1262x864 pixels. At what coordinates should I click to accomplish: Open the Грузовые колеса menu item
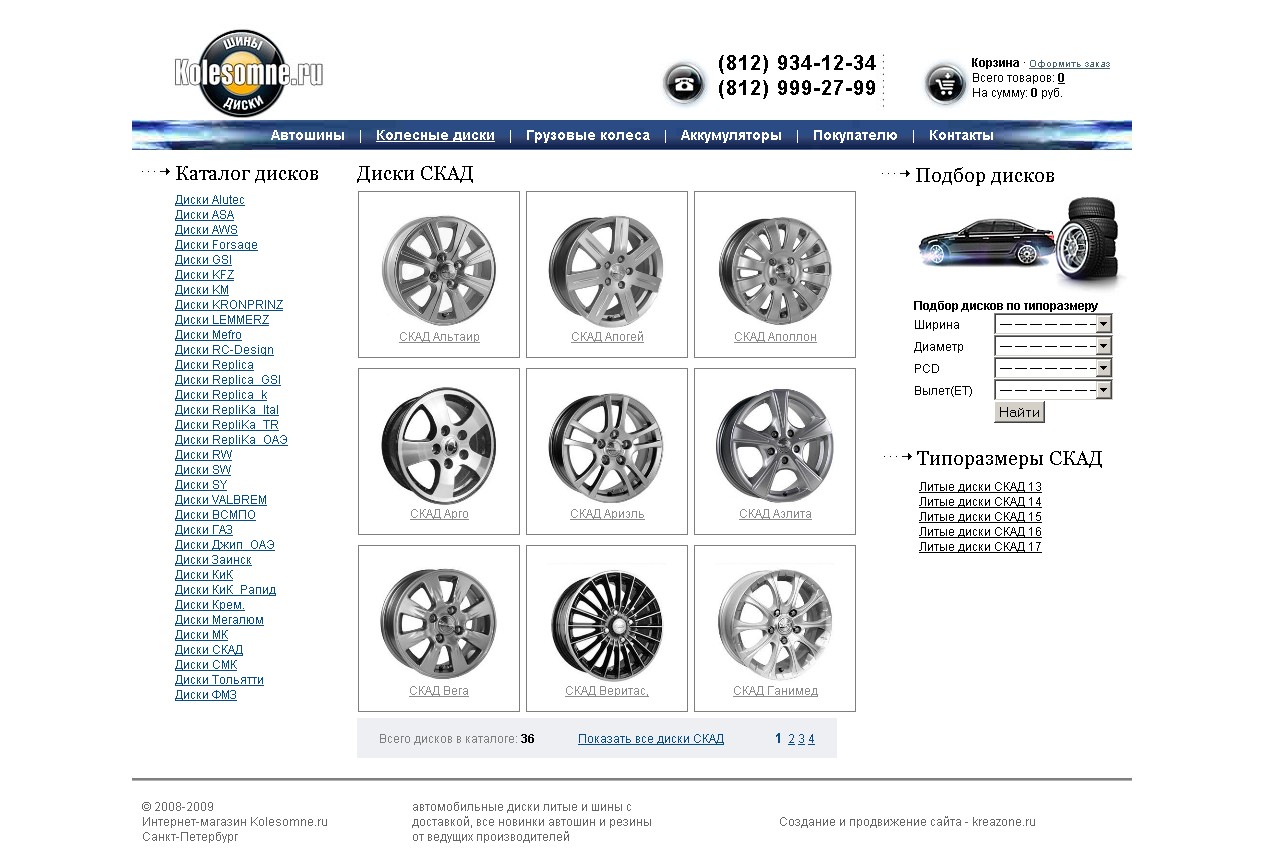pos(588,135)
